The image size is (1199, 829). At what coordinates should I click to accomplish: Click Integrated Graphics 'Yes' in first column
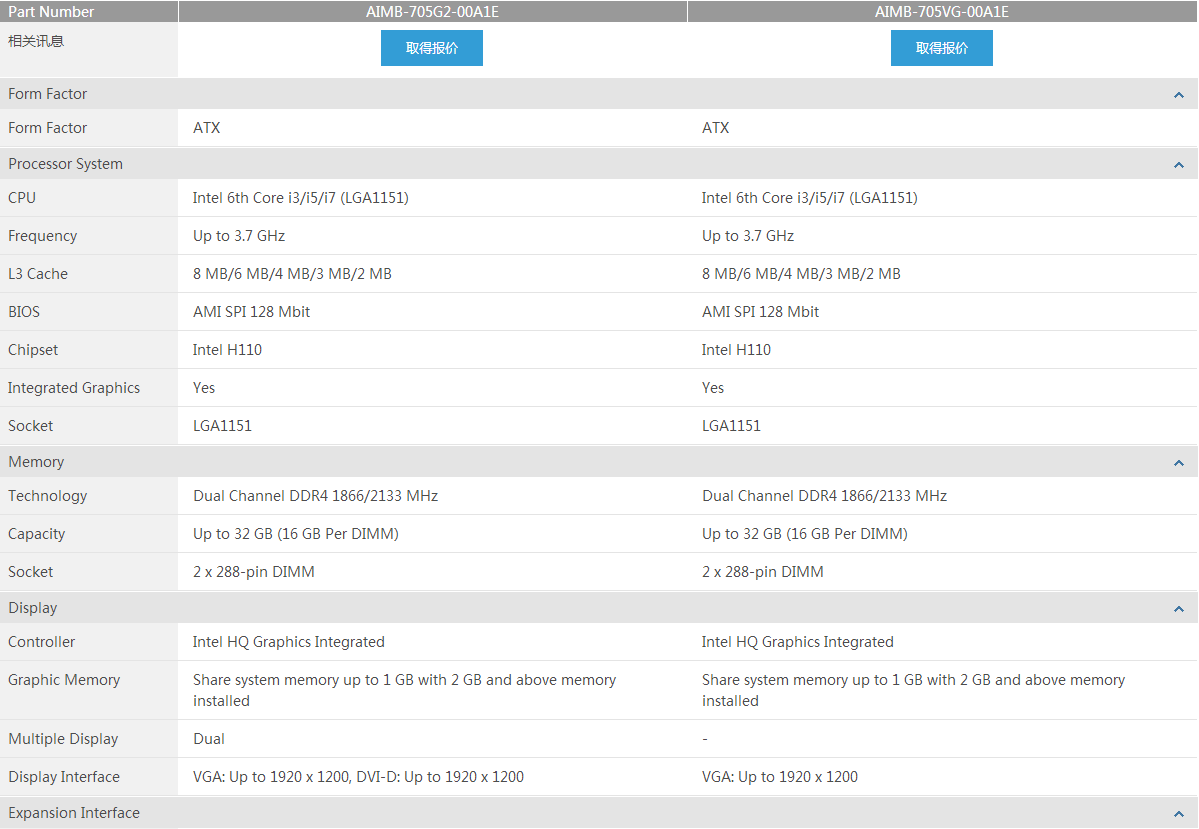pos(203,388)
